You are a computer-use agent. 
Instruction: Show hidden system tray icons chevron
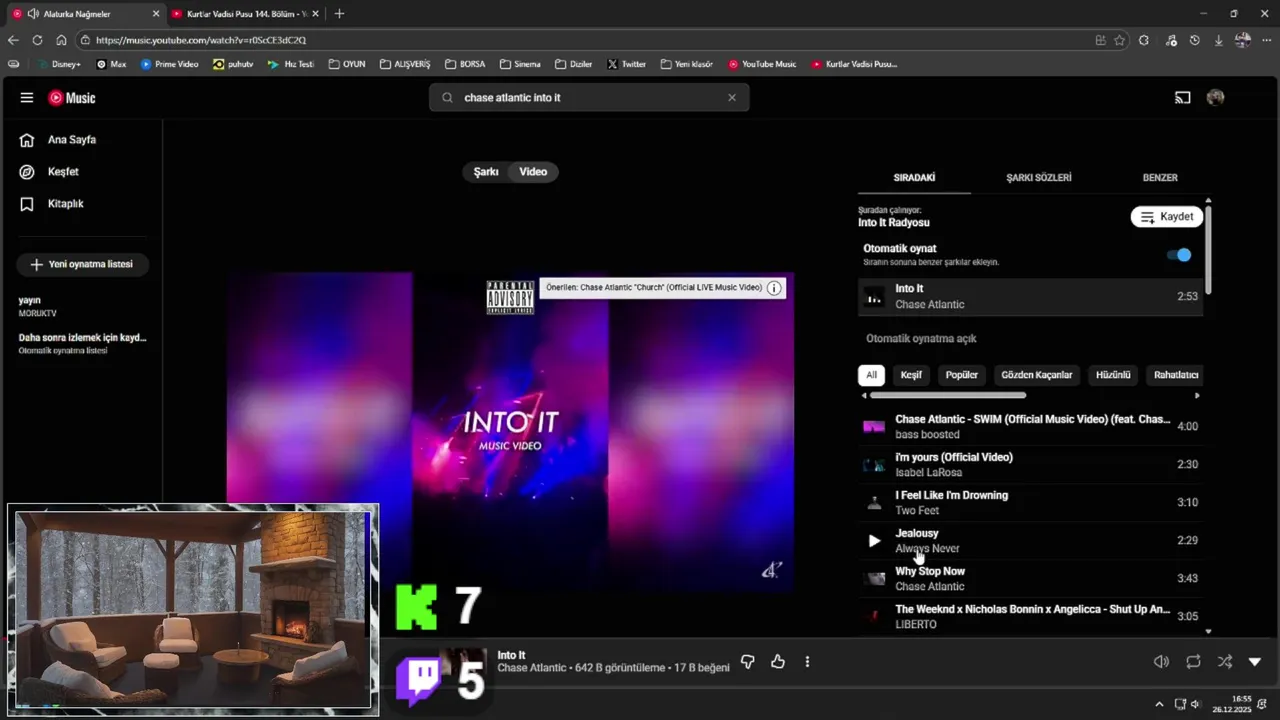[x=1159, y=704]
